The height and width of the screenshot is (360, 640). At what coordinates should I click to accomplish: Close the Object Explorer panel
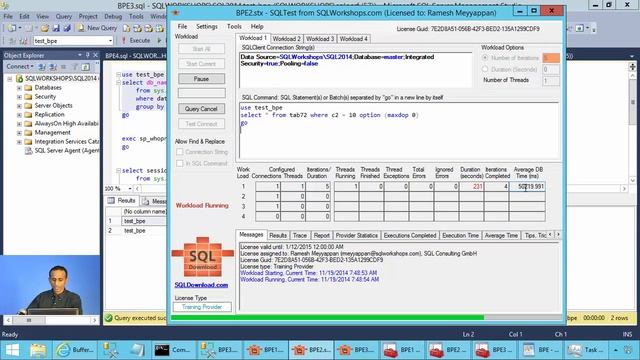point(95,55)
